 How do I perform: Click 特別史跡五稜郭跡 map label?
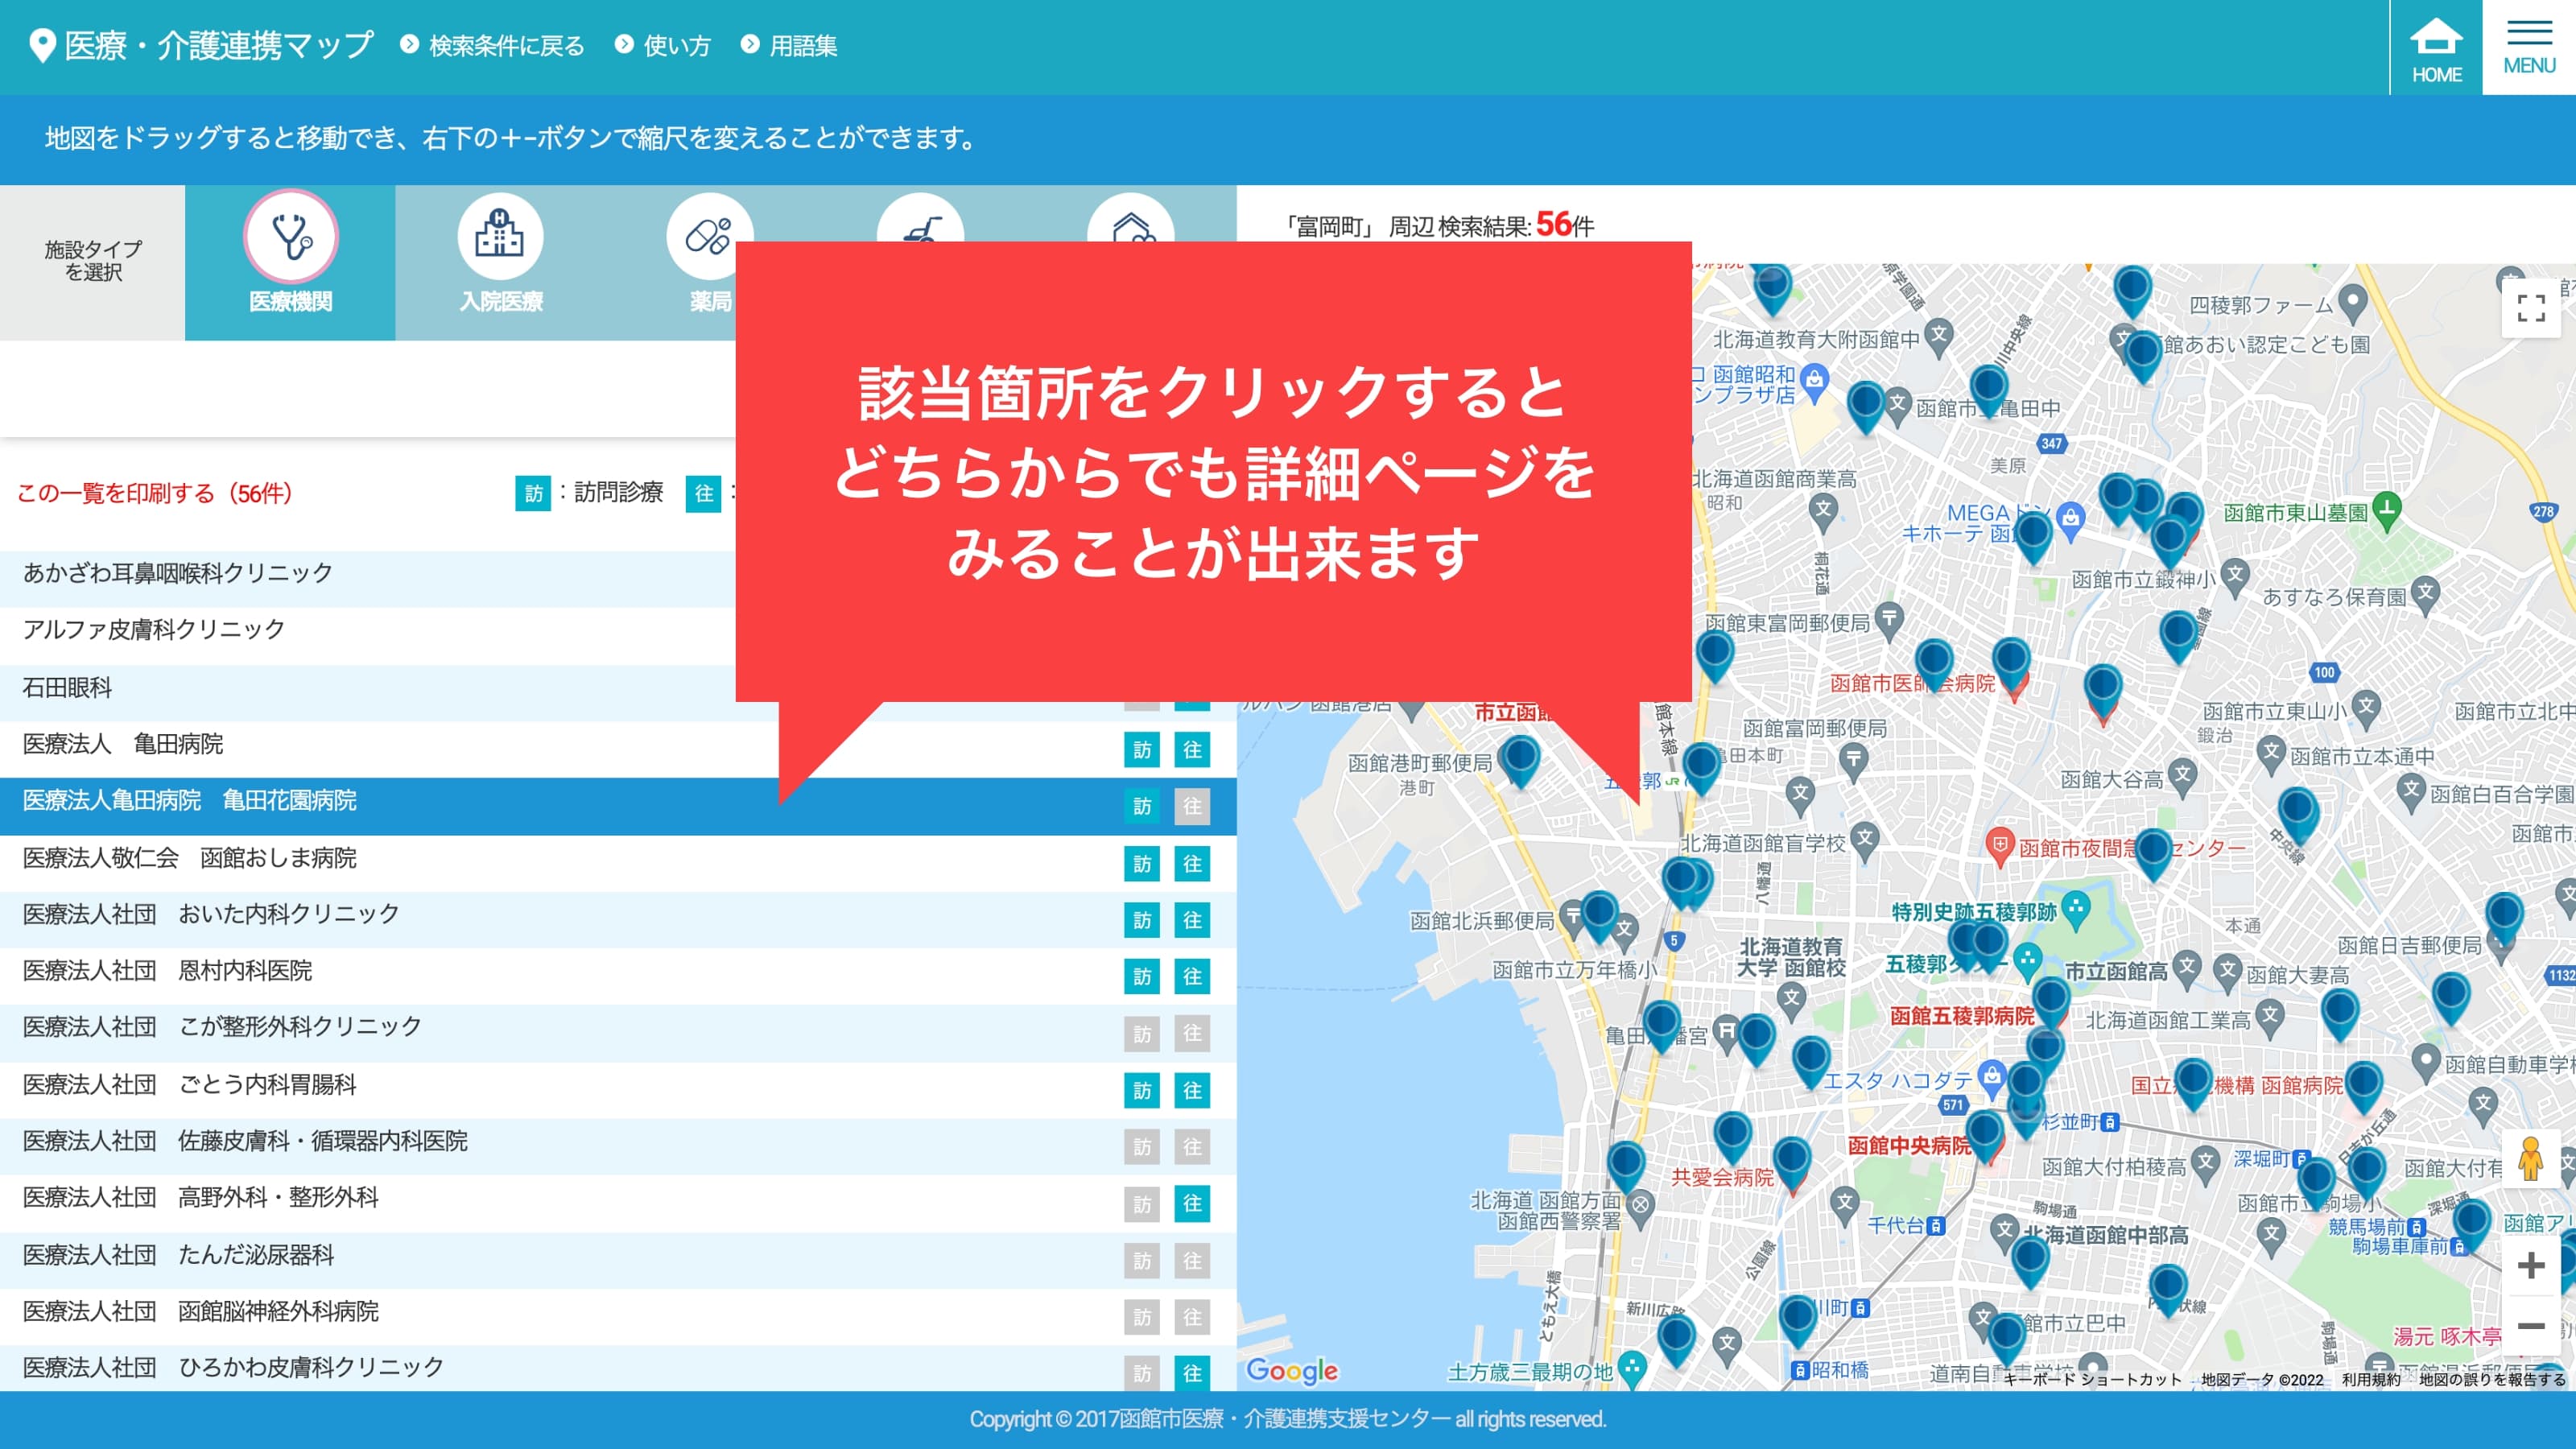[x=1974, y=912]
